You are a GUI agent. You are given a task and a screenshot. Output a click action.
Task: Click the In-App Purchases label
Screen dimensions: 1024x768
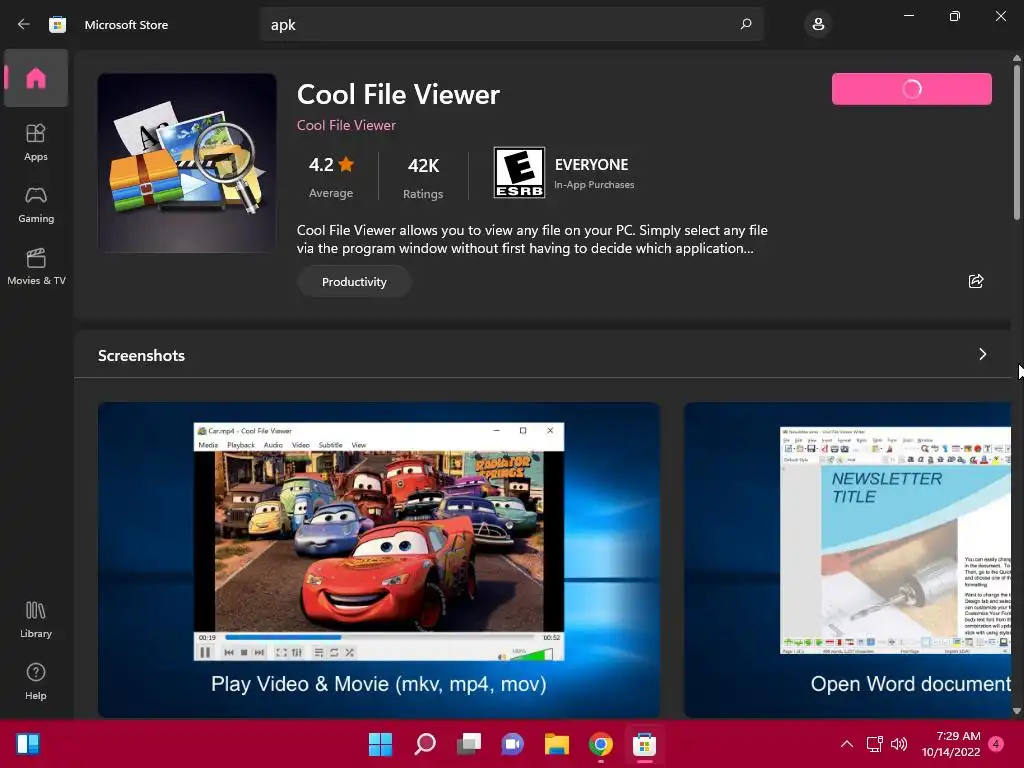pos(594,185)
